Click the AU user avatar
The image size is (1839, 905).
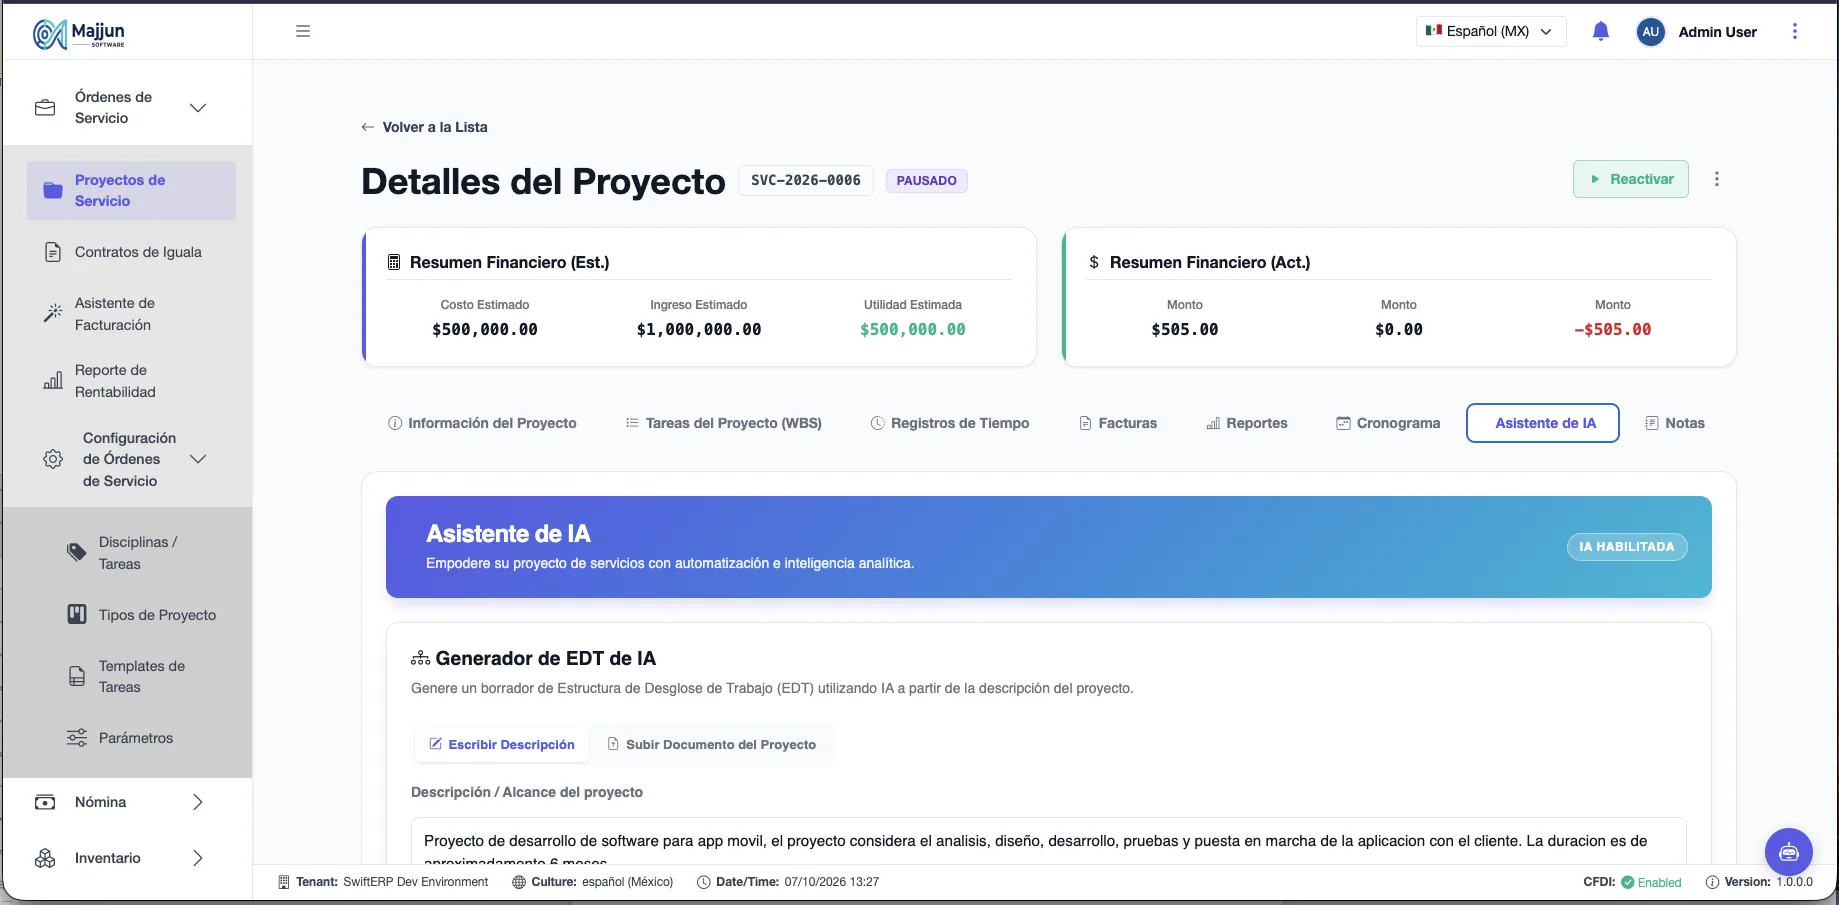click(1650, 32)
